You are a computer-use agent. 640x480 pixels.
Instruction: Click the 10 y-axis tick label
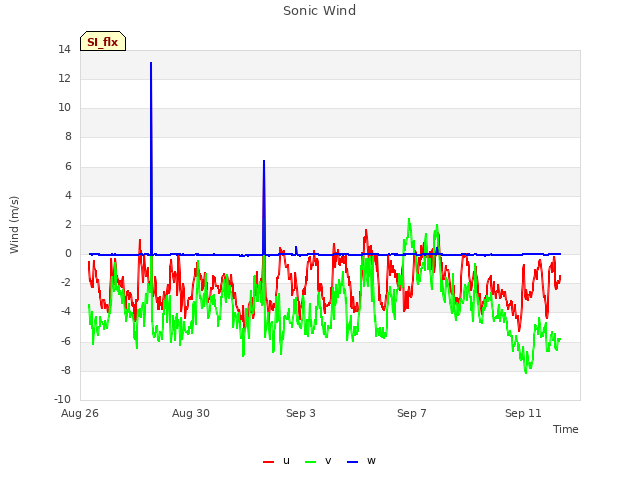click(64, 108)
